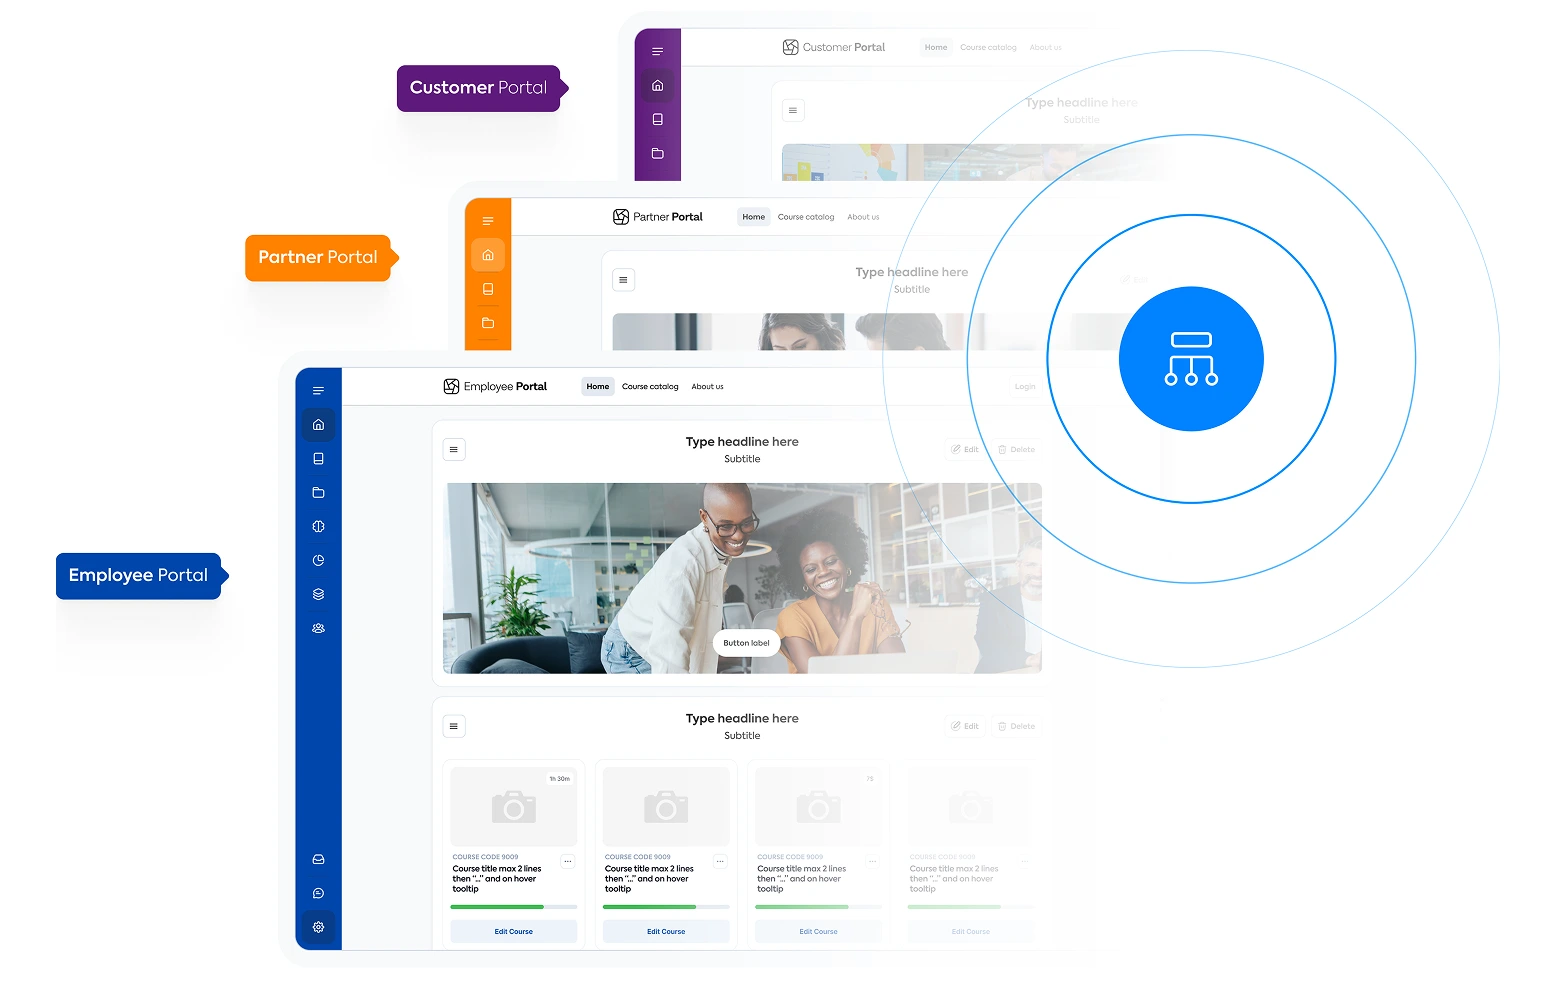Click Edit Course on the first course card
This screenshot has height=1008, width=1556.
(513, 931)
